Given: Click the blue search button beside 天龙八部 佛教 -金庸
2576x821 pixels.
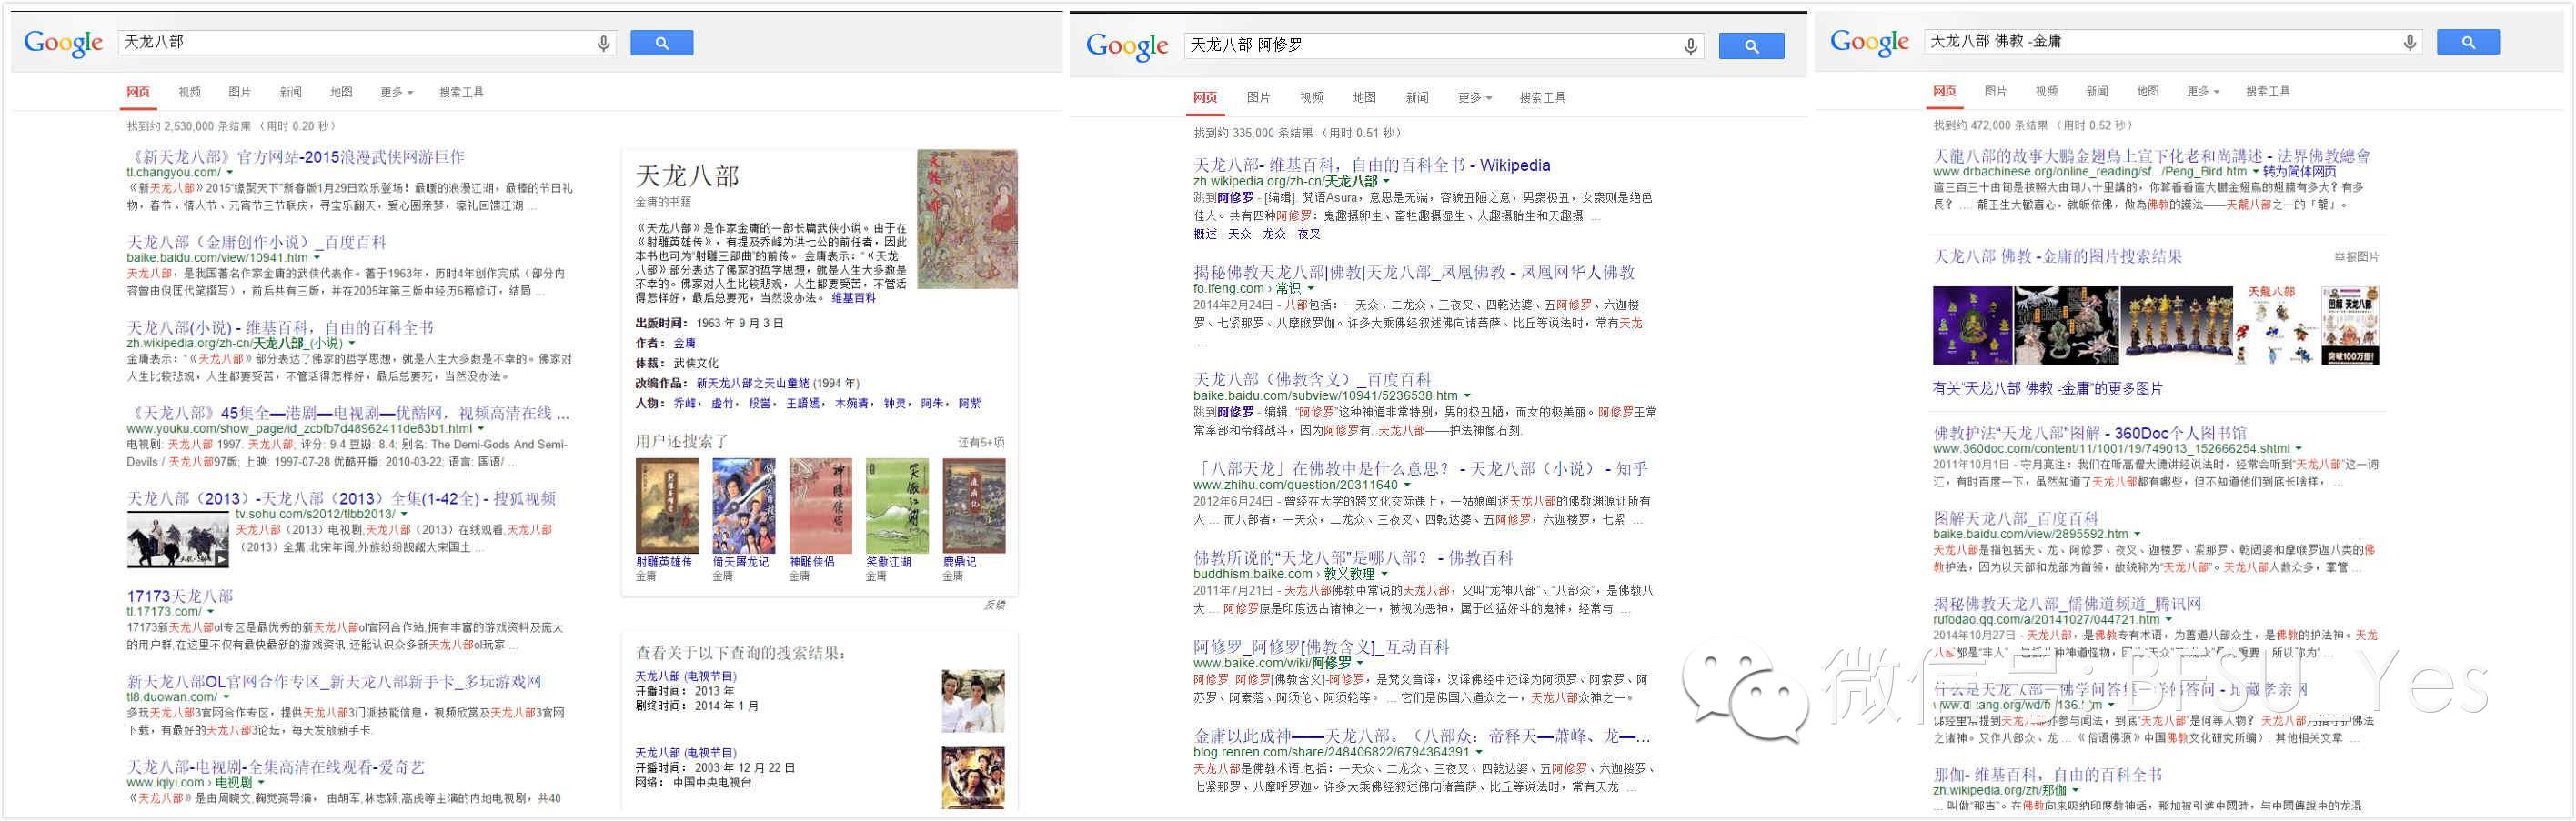Looking at the screenshot, I should 2468,42.
